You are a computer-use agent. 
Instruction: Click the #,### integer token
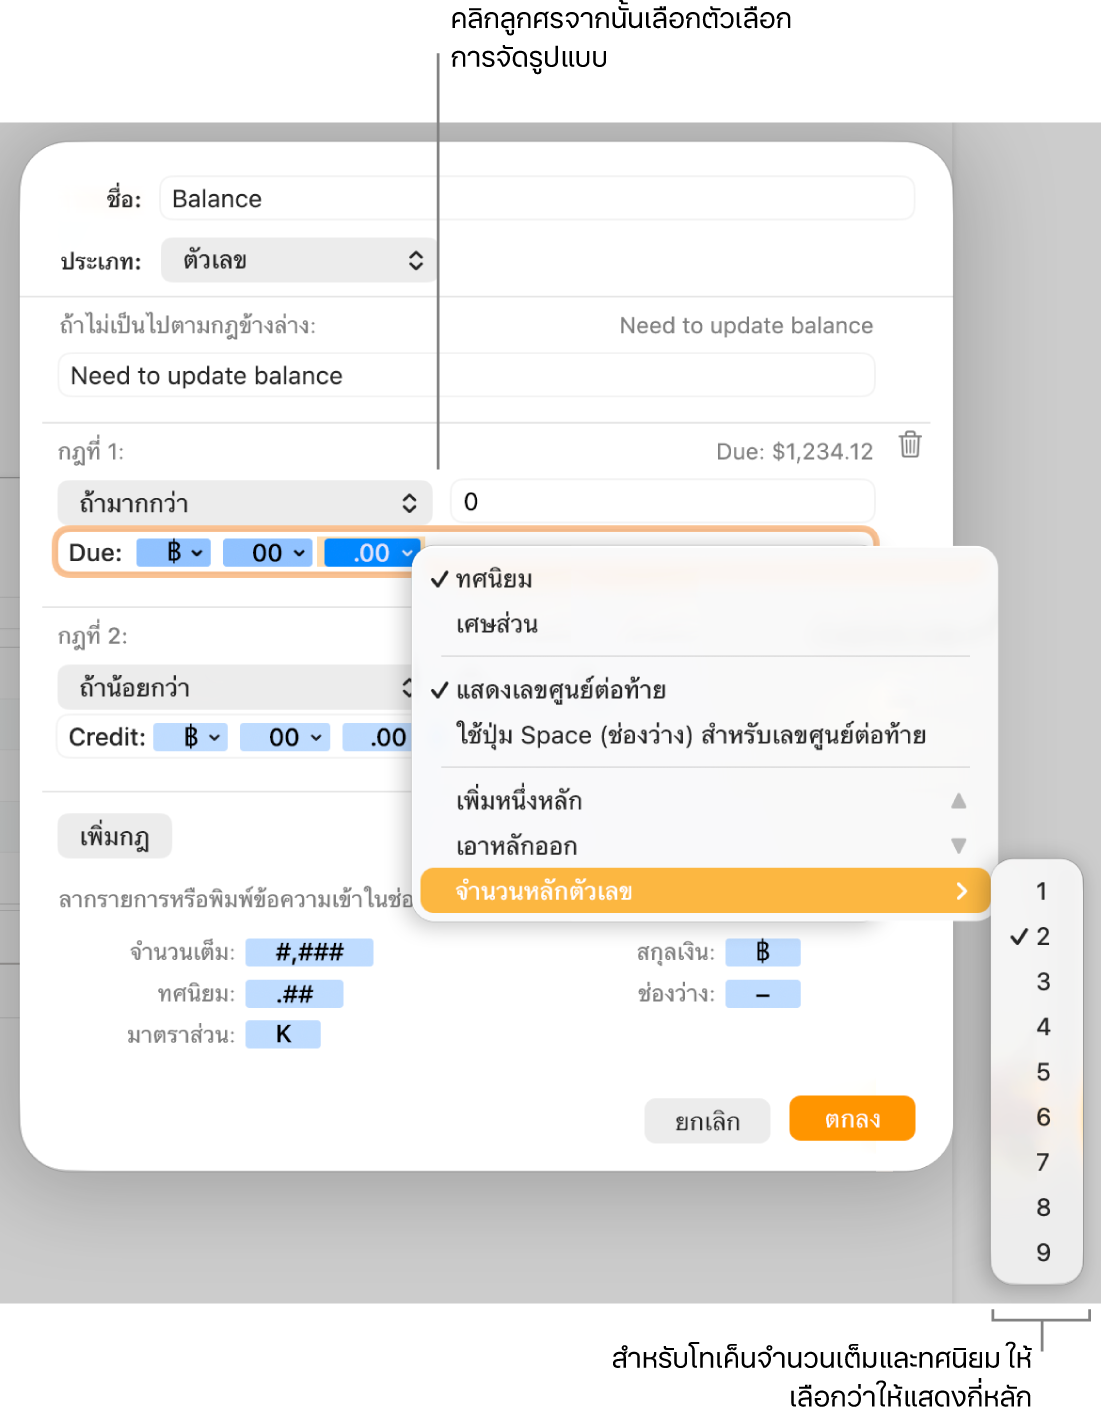pos(309,953)
